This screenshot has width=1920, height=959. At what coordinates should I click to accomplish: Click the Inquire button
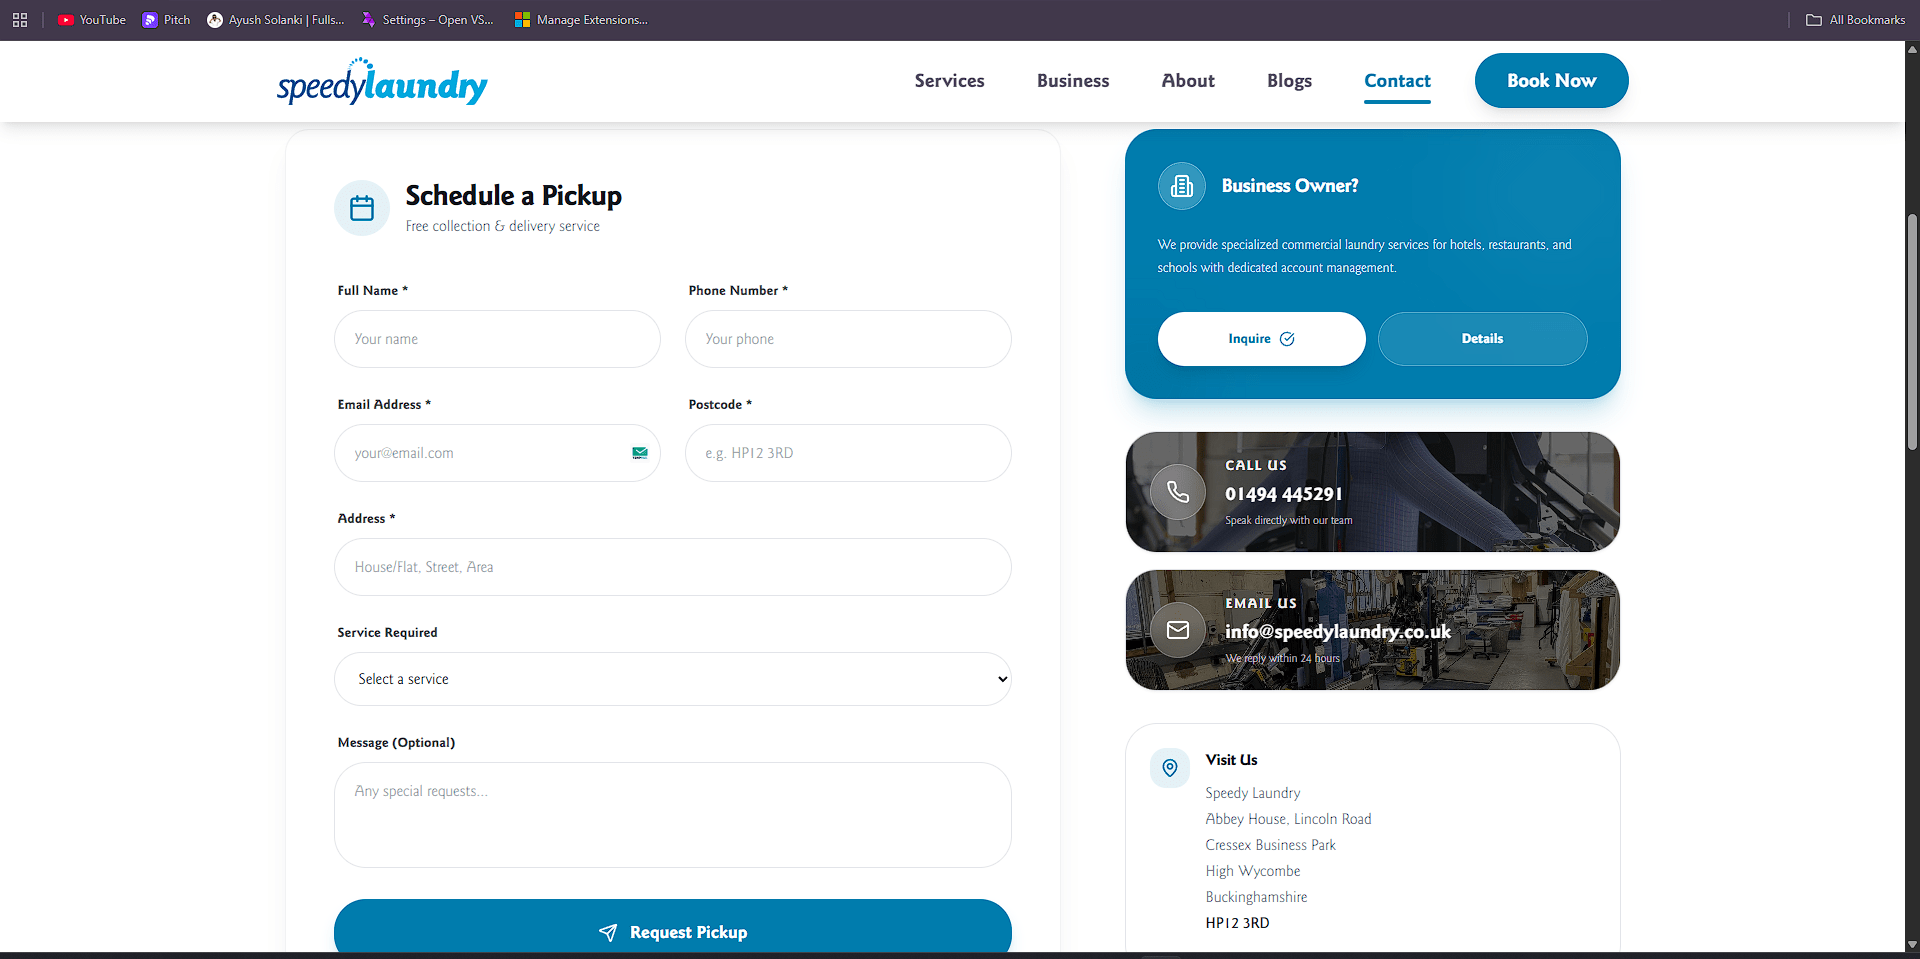coord(1261,339)
